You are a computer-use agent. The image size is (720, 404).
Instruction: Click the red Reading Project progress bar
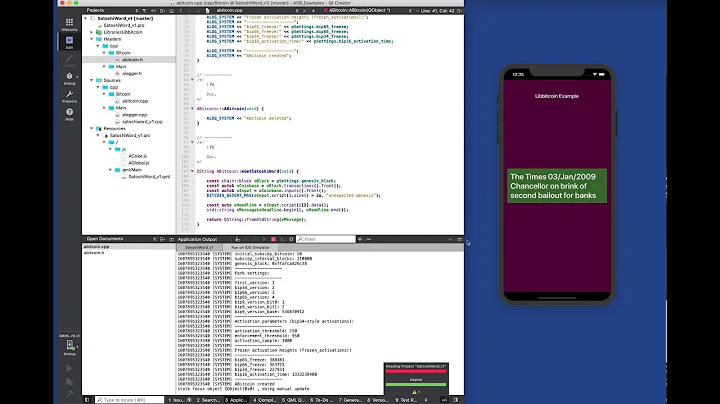pos(416,369)
